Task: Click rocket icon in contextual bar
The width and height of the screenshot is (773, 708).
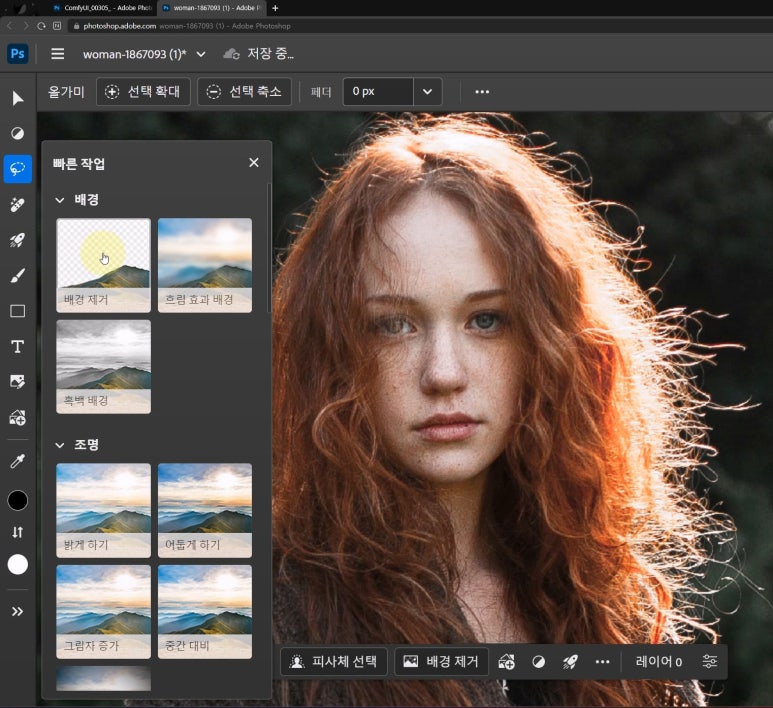Action: [570, 662]
